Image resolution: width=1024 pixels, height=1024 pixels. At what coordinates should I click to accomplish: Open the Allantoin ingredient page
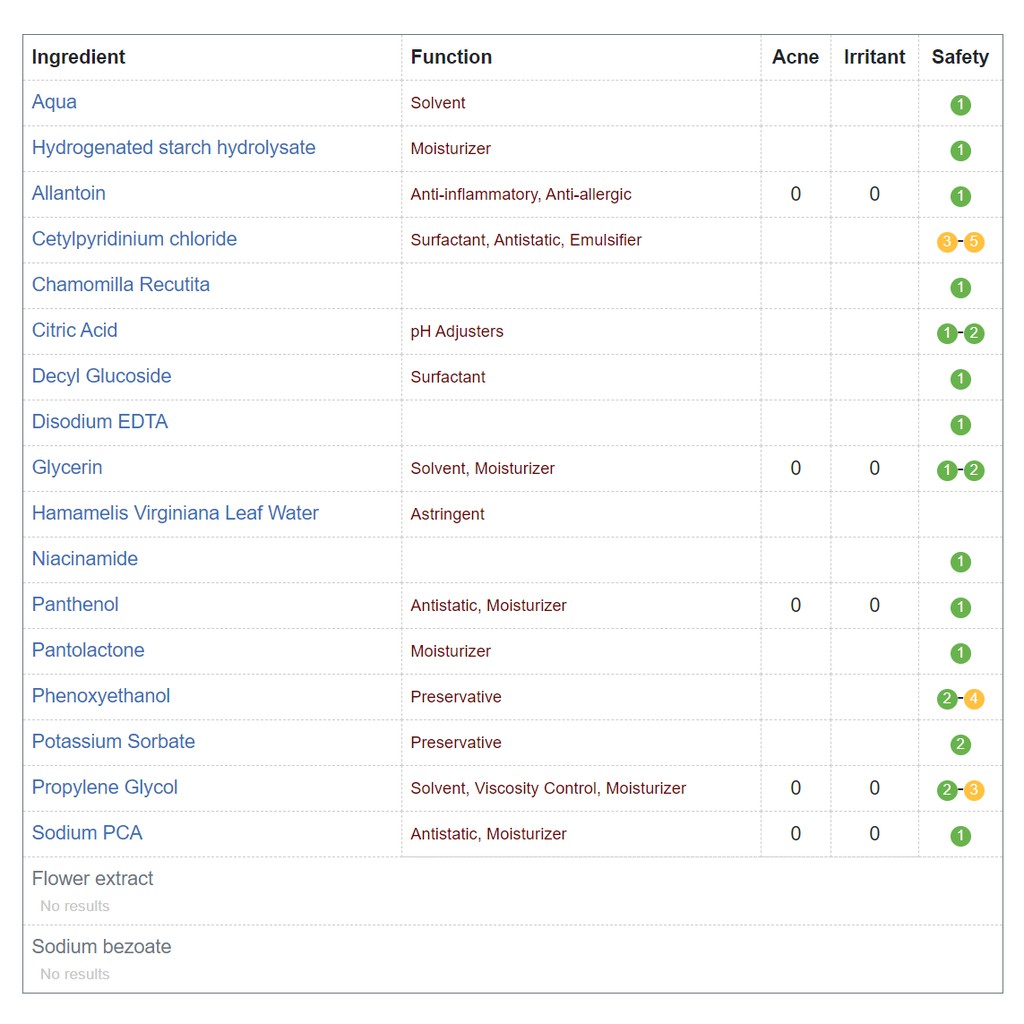point(68,193)
